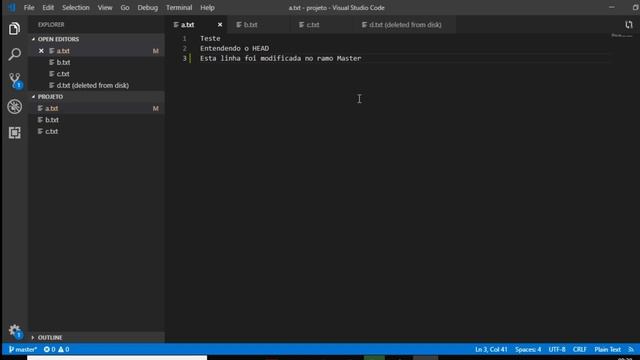Select b.txt in Open Editors

[96, 62]
